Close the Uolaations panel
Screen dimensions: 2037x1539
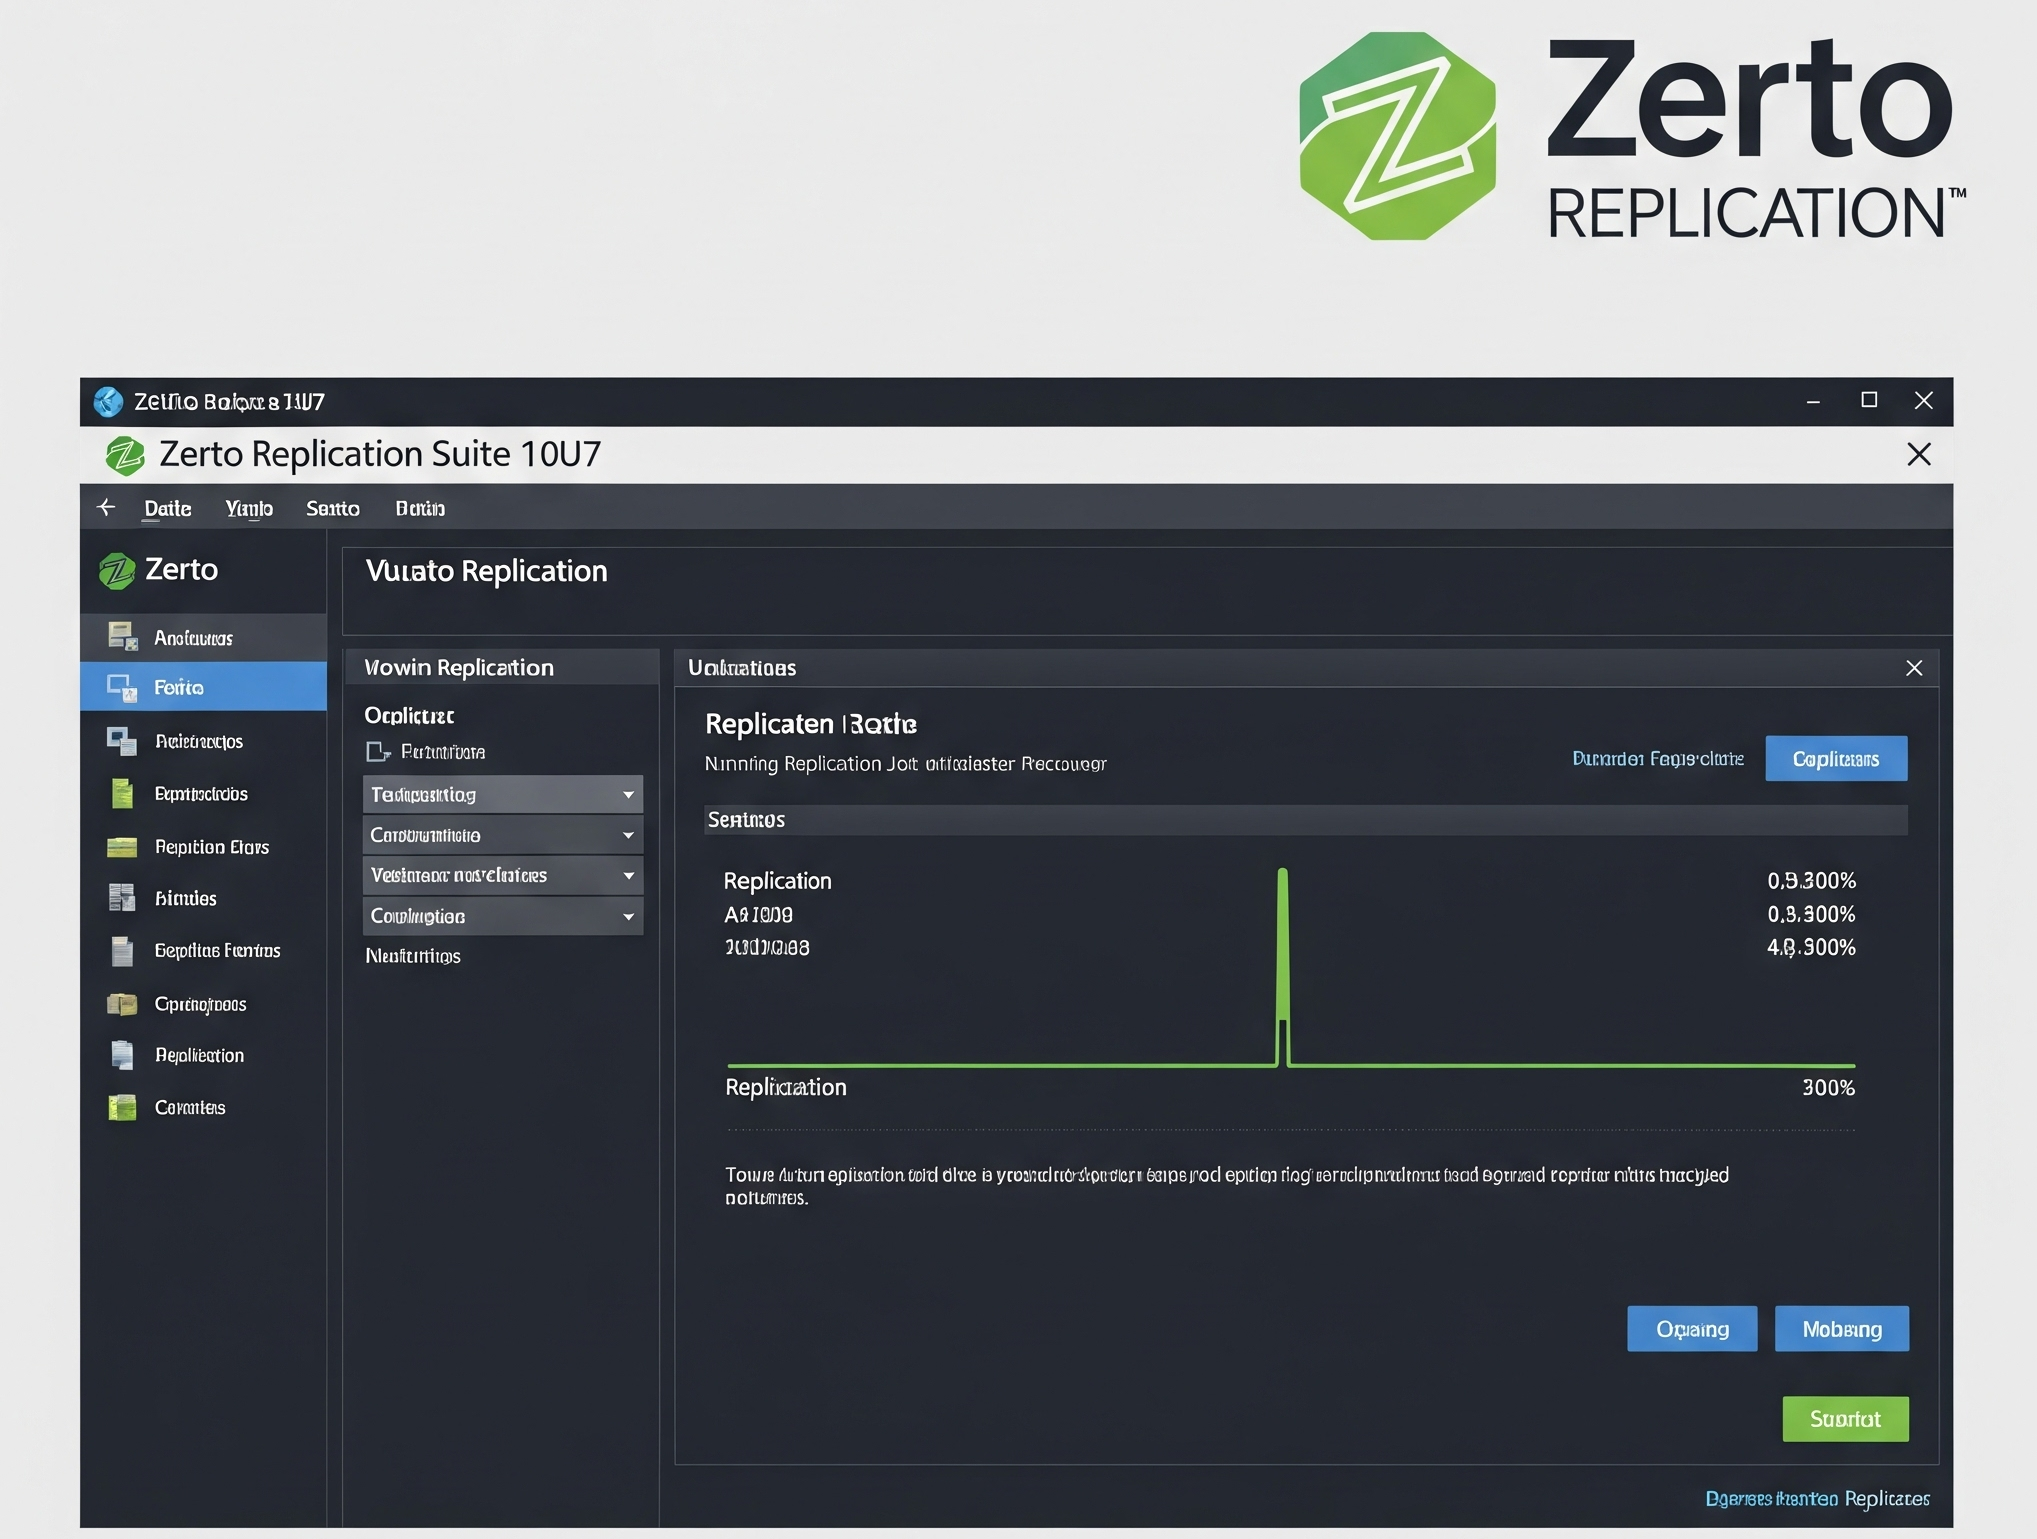click(x=1914, y=668)
